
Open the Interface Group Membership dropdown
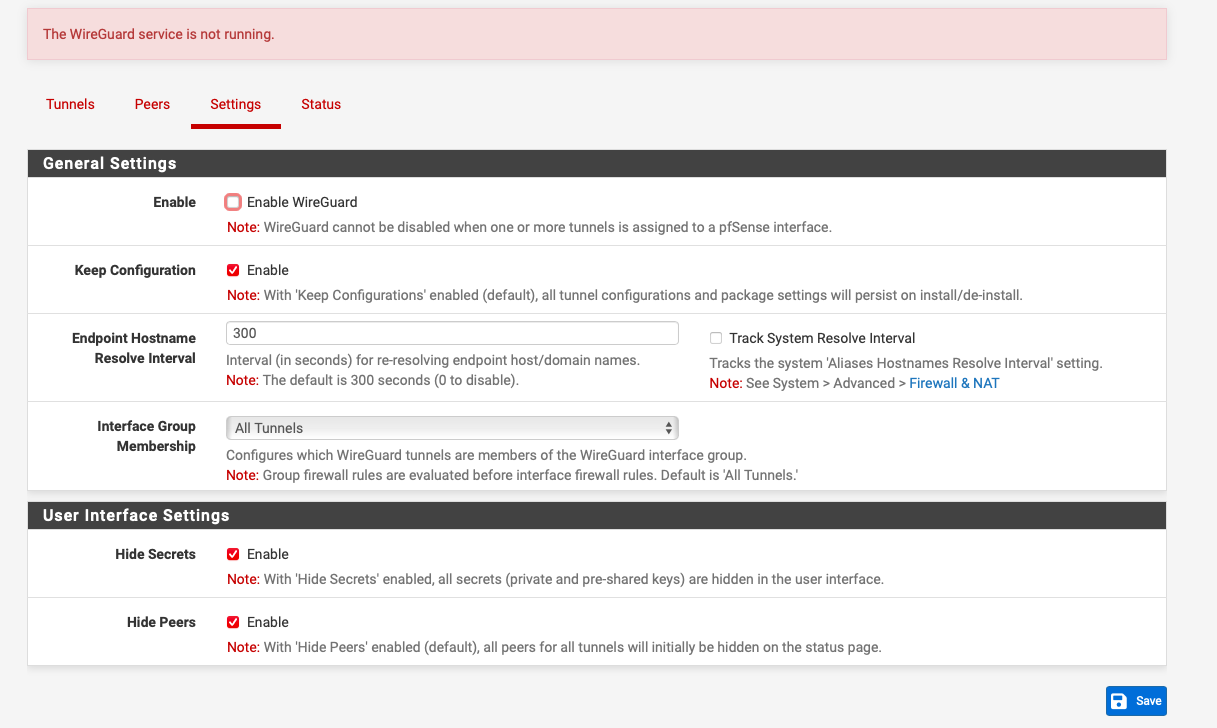(x=451, y=428)
